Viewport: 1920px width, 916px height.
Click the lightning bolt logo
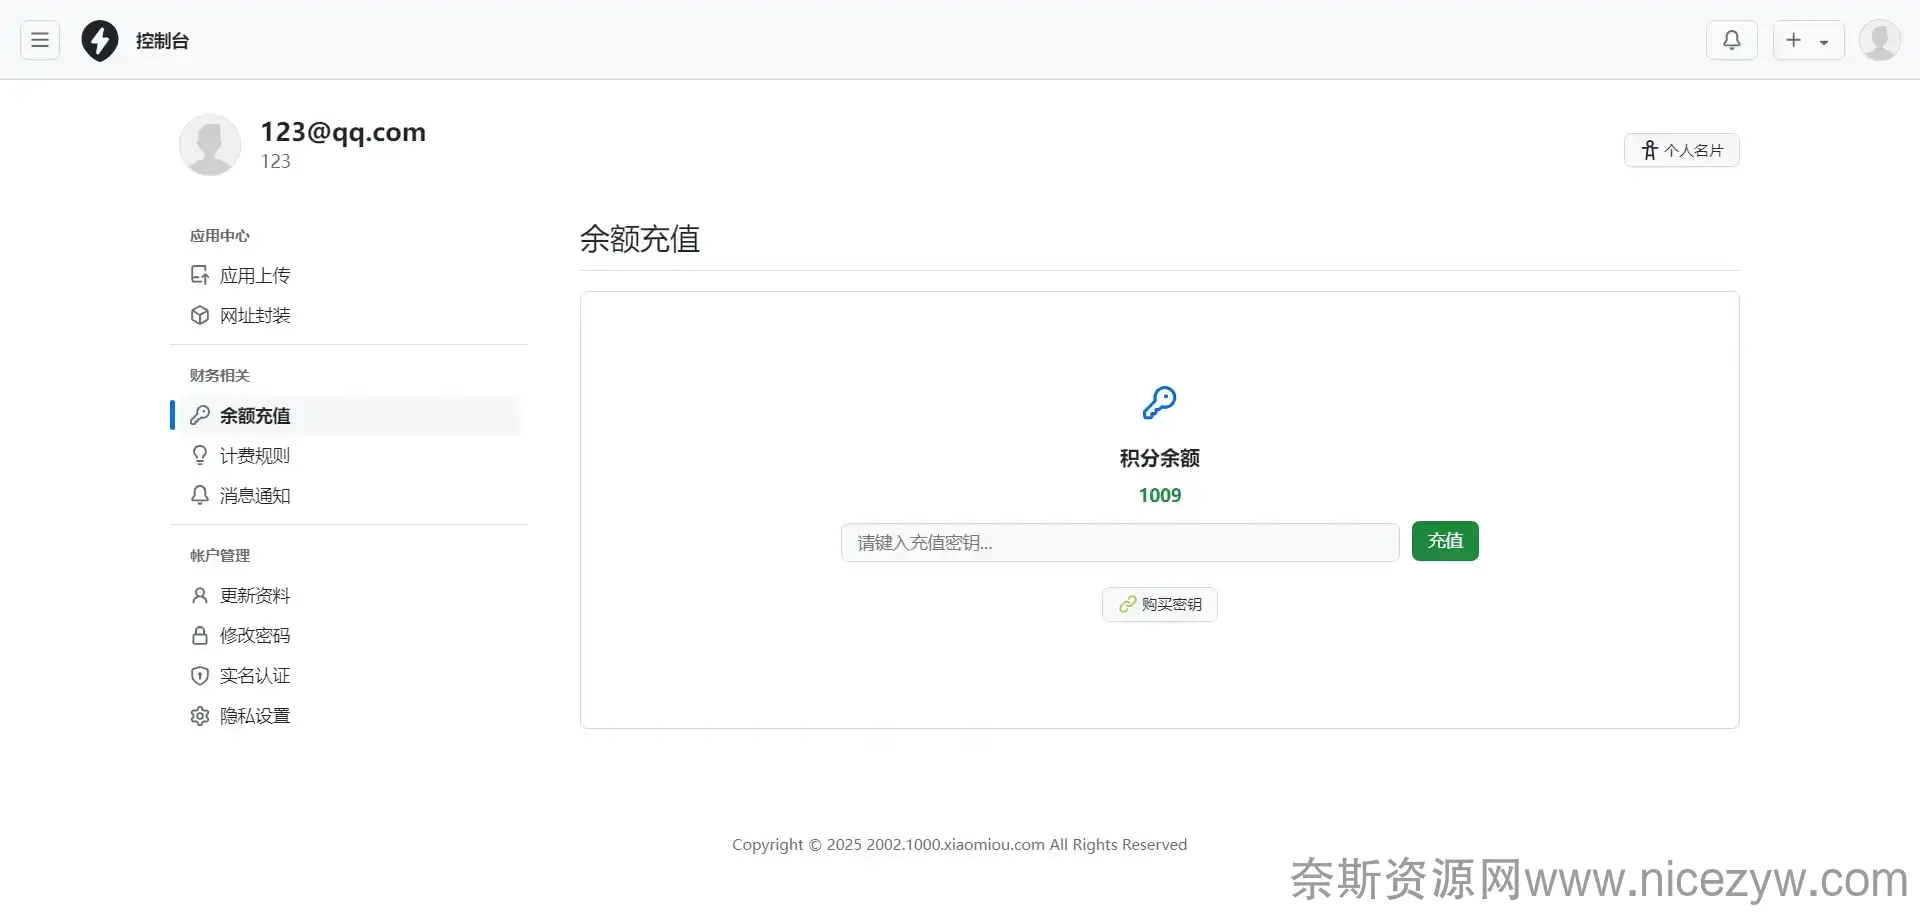99,41
